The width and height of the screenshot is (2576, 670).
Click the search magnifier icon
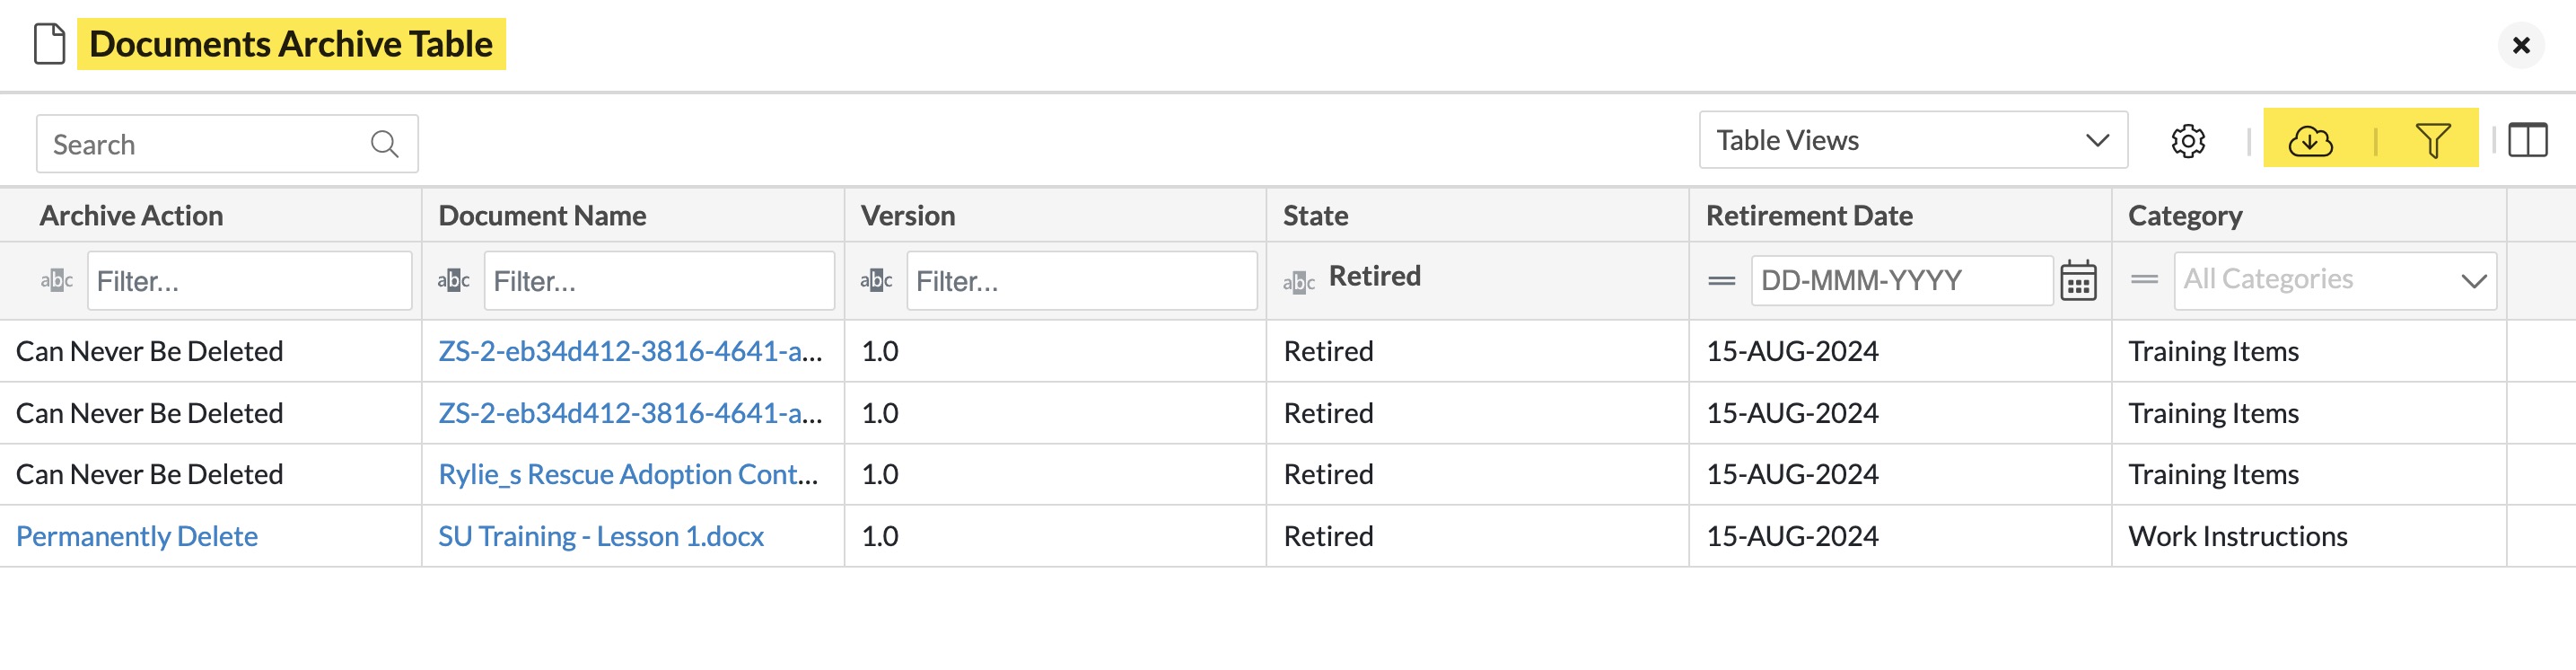point(384,144)
